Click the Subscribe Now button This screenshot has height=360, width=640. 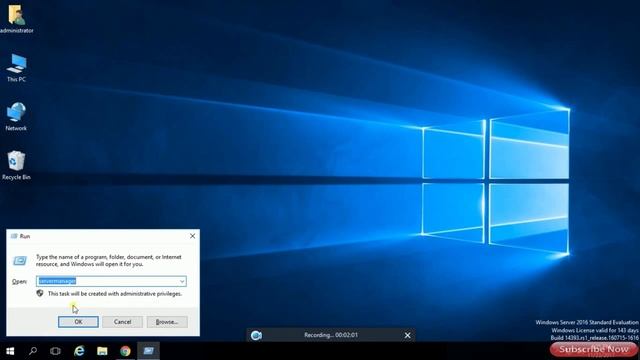[x=594, y=349]
